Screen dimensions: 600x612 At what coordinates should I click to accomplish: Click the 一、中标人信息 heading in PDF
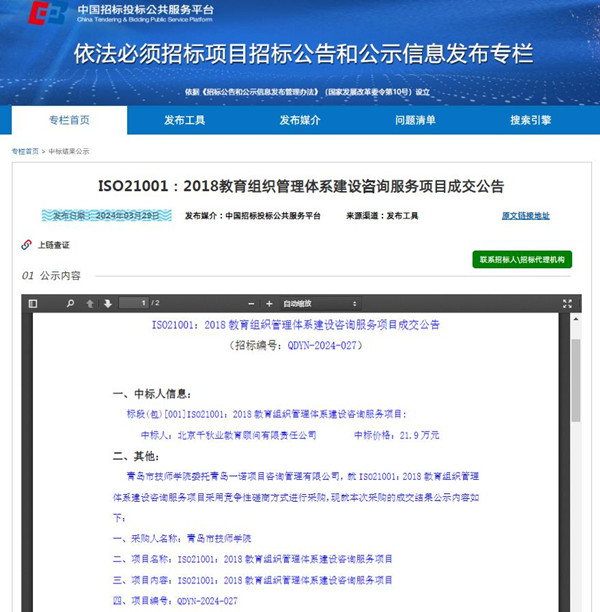(152, 394)
